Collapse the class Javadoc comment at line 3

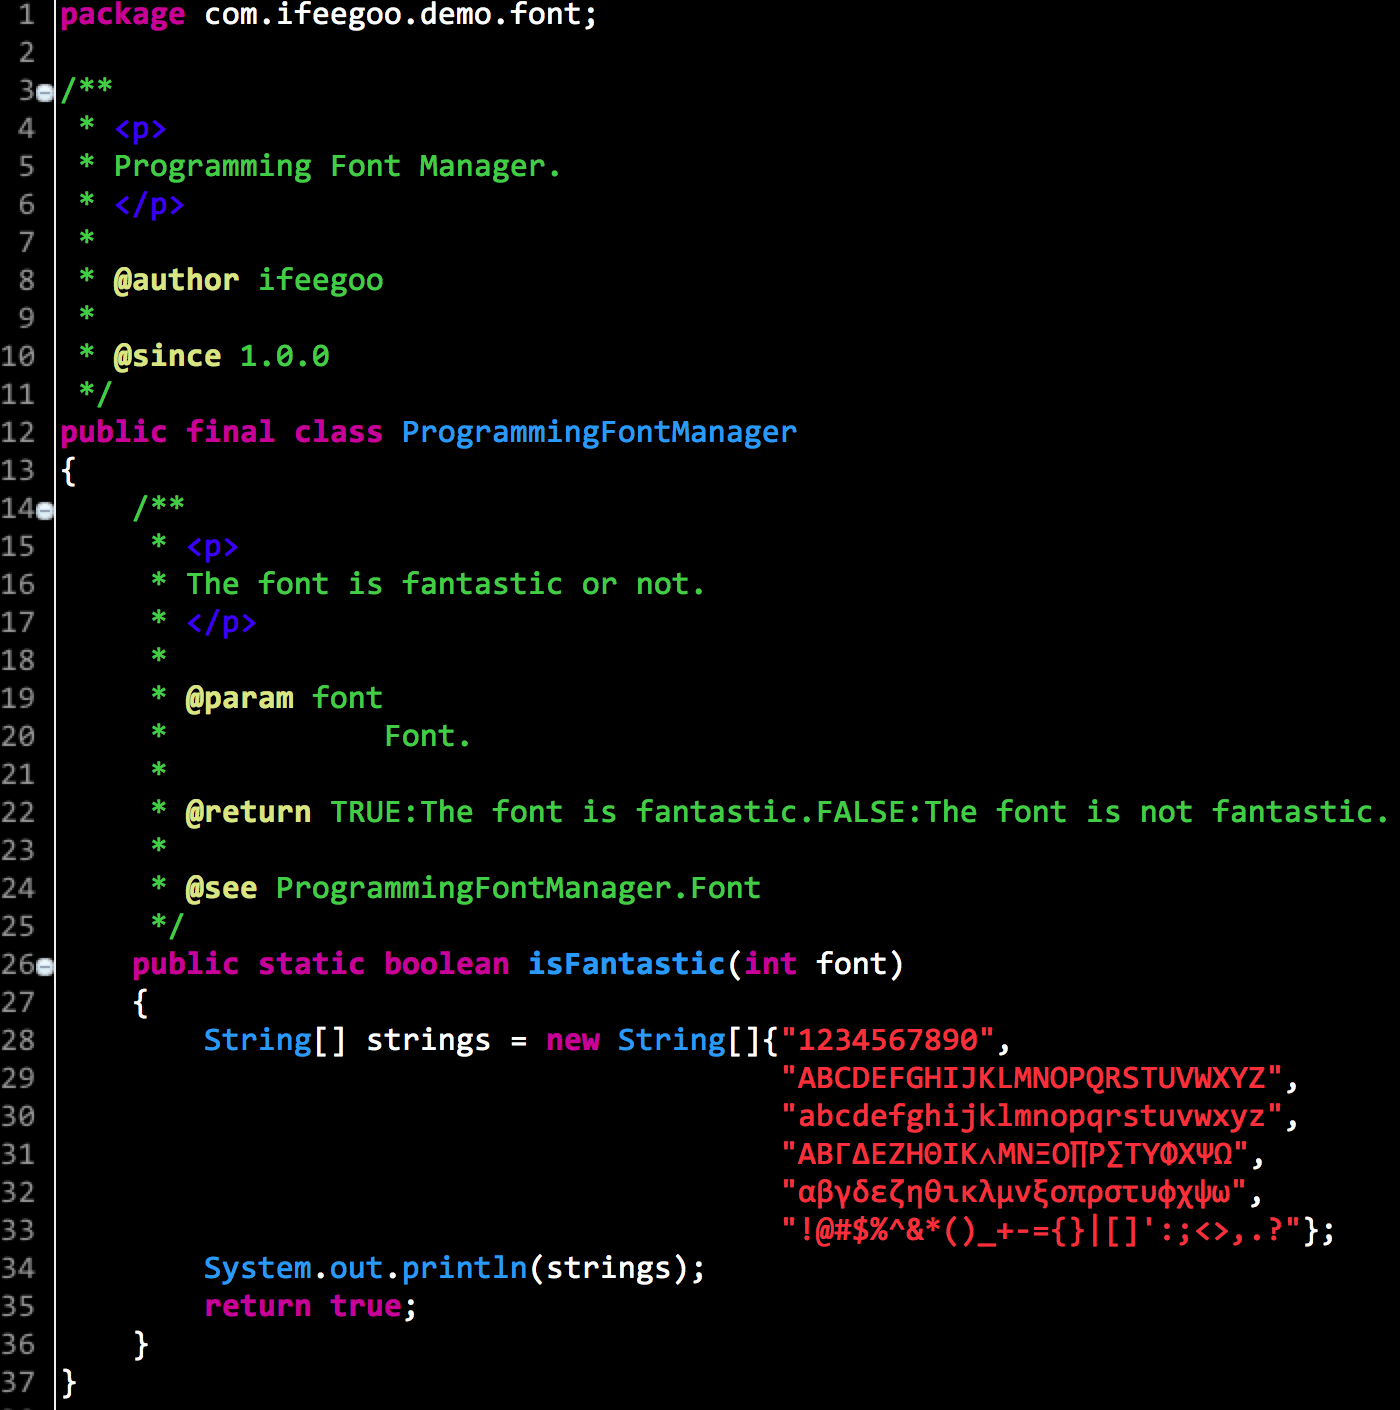pos(44,93)
